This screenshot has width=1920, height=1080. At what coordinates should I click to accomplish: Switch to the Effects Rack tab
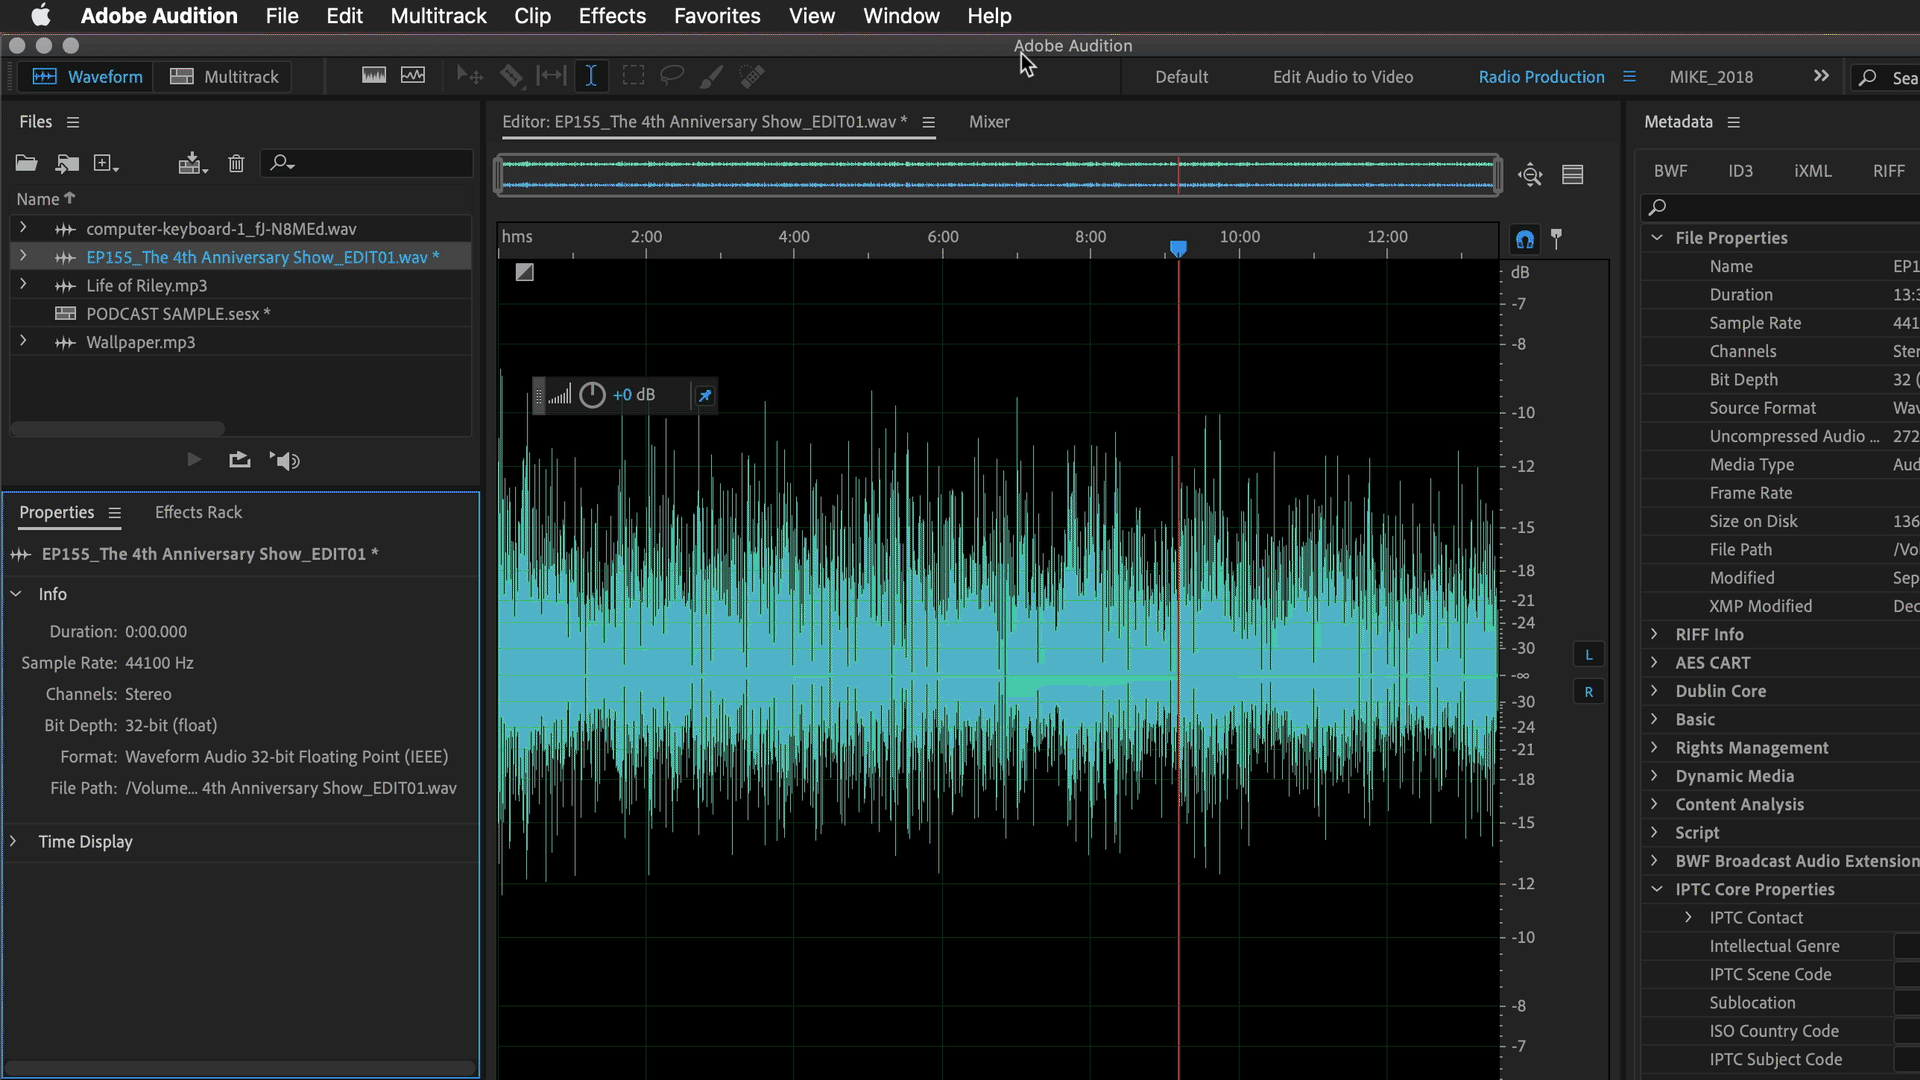198,512
